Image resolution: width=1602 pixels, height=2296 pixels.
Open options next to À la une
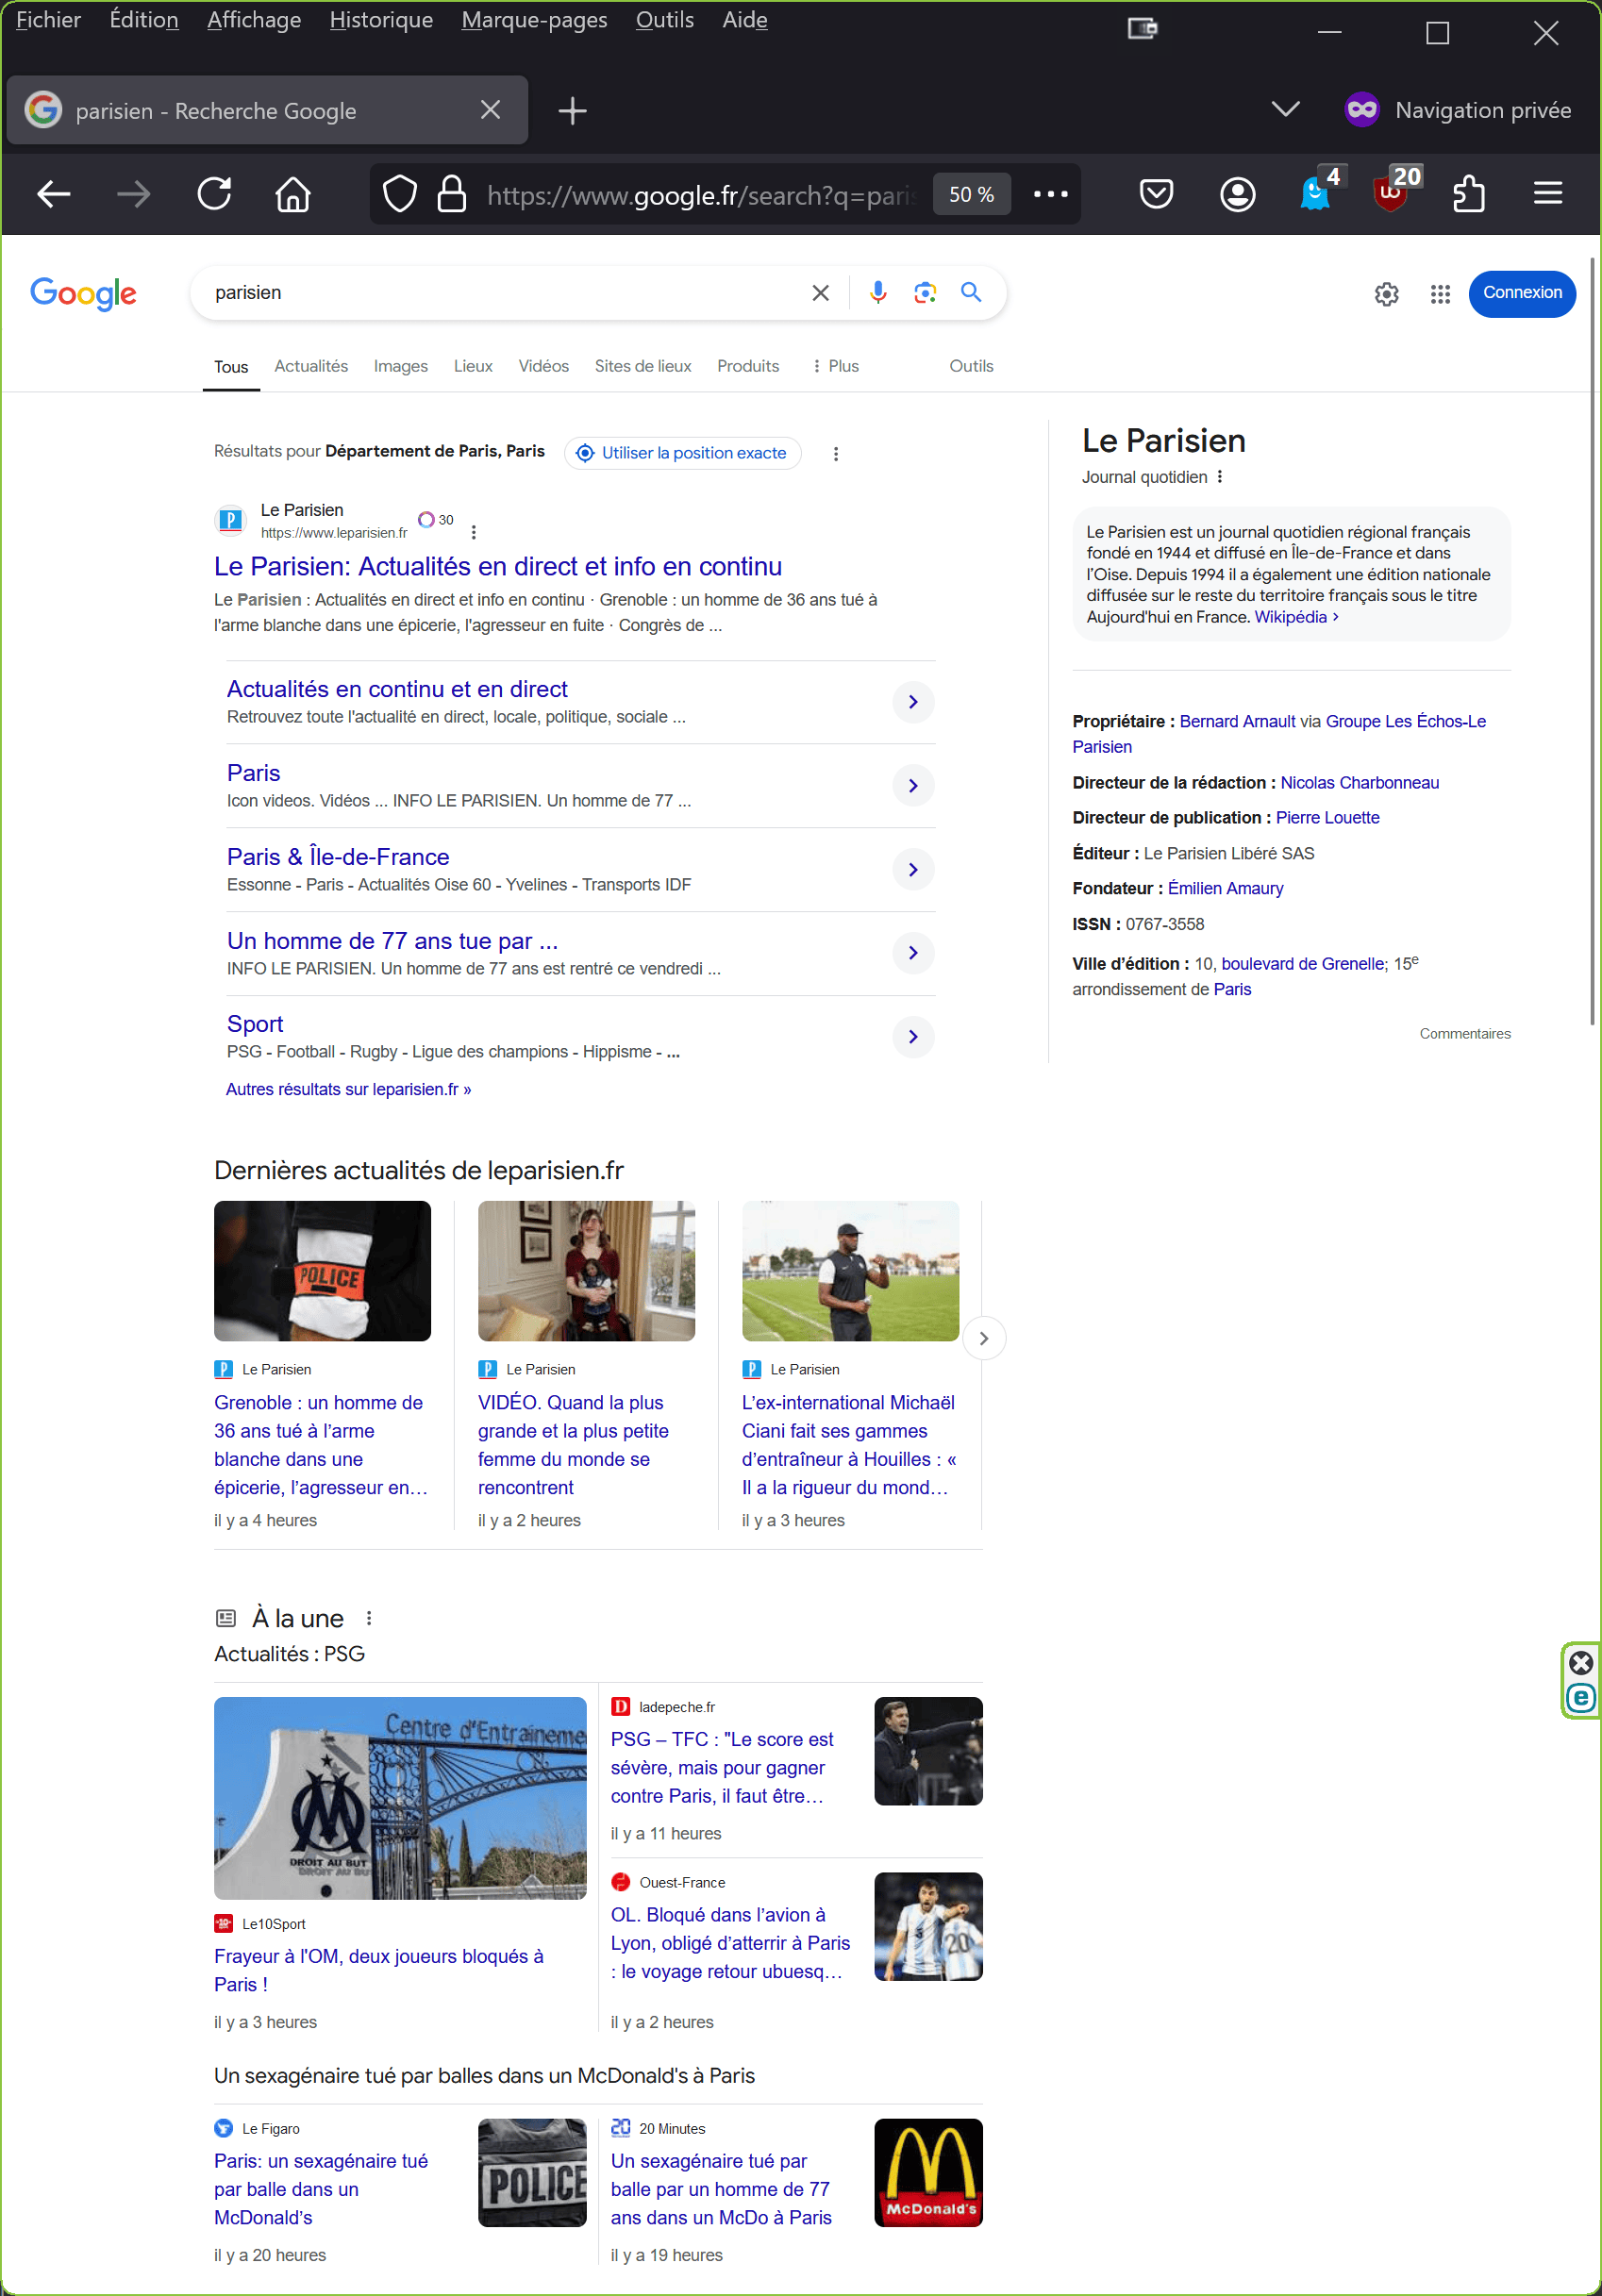[x=369, y=1618]
